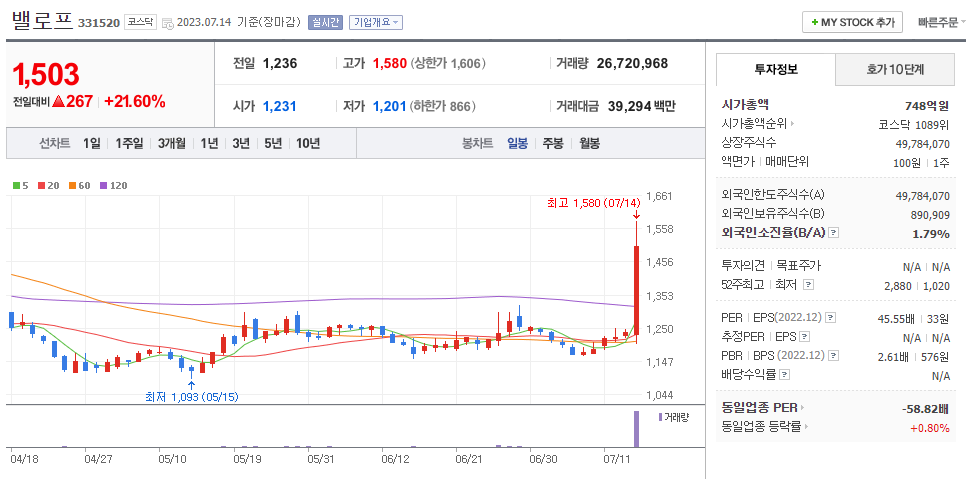Screen dimensions: 970x479
Task: Click arrow next to 동일업종 PER
Action: point(802,408)
